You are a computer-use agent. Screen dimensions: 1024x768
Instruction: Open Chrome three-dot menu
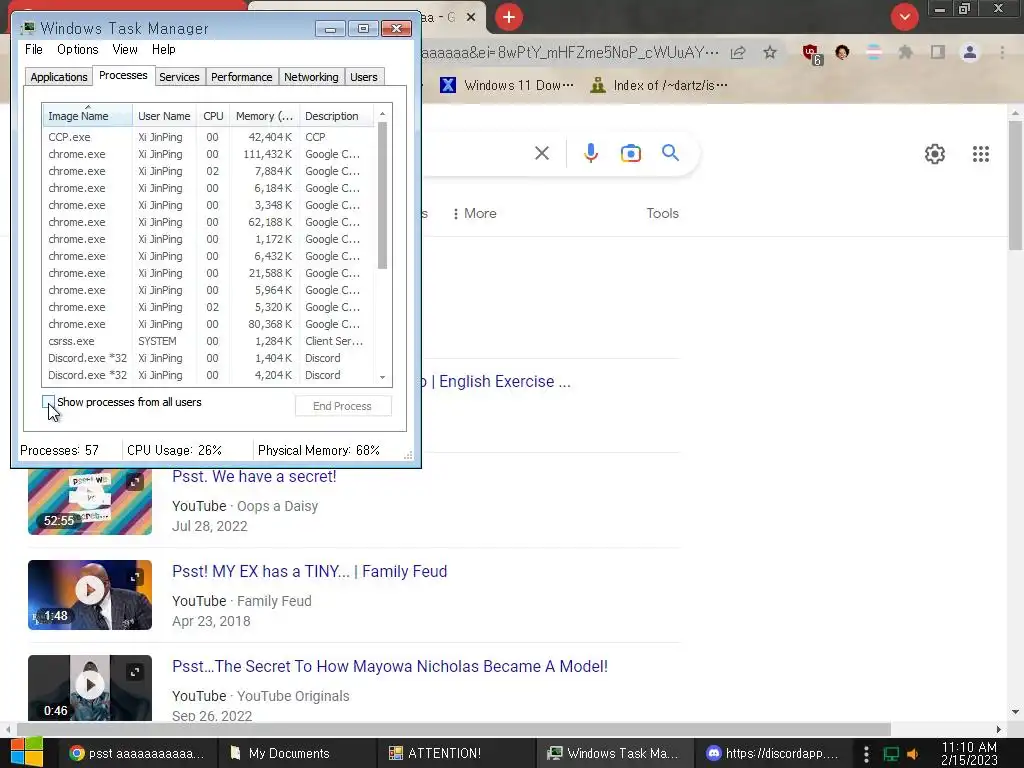coord(1002,52)
